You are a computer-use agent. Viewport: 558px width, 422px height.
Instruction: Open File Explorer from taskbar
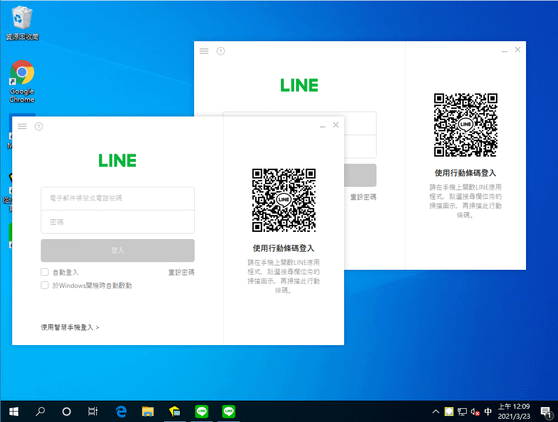coord(148,412)
